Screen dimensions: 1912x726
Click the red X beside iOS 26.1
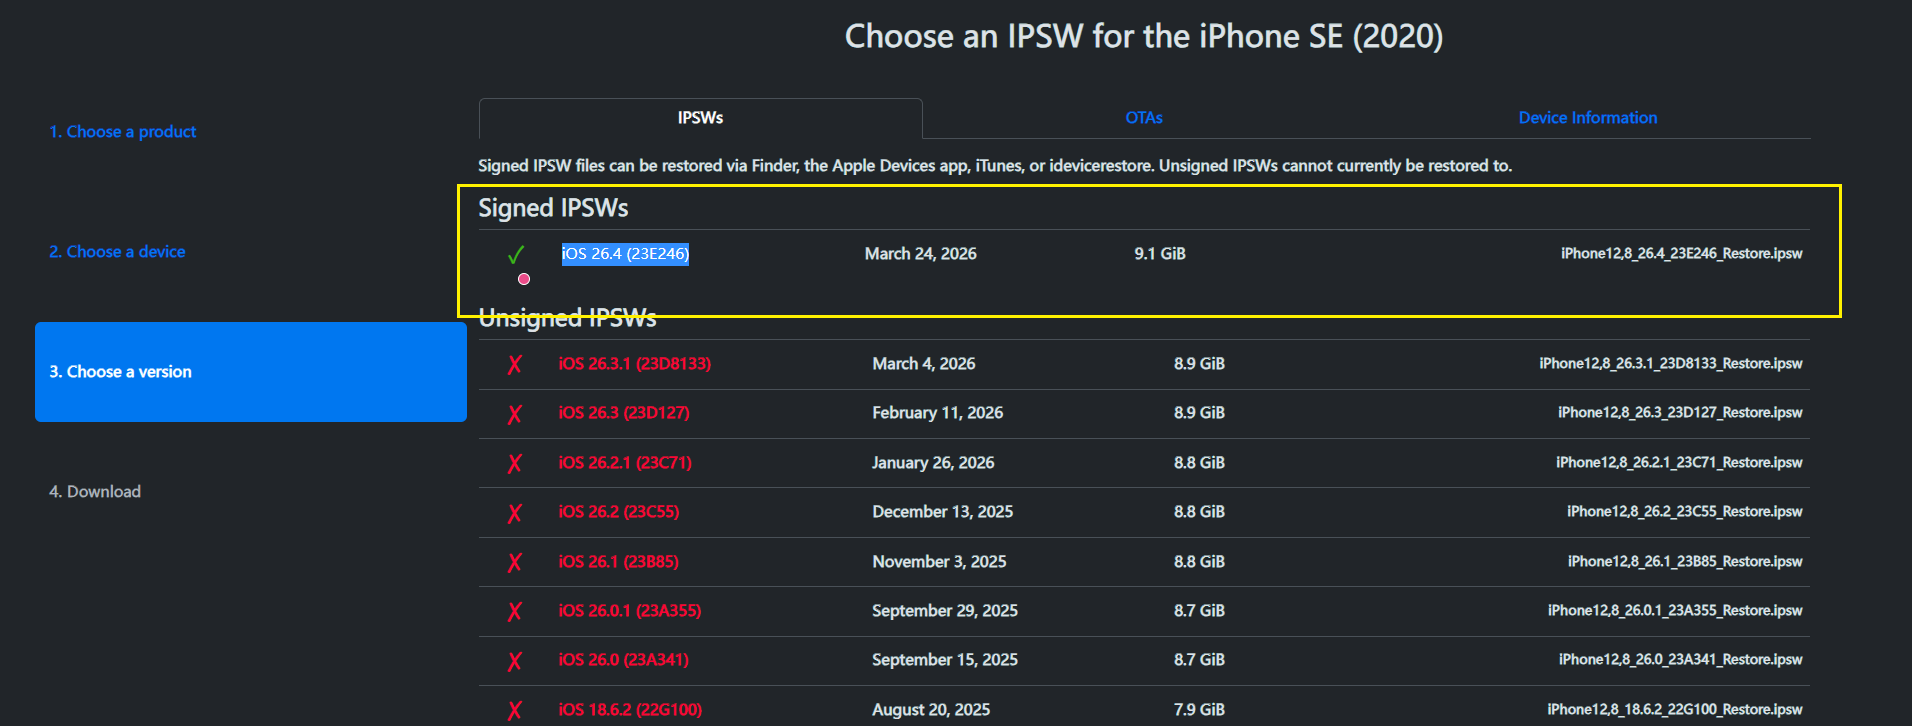(514, 562)
